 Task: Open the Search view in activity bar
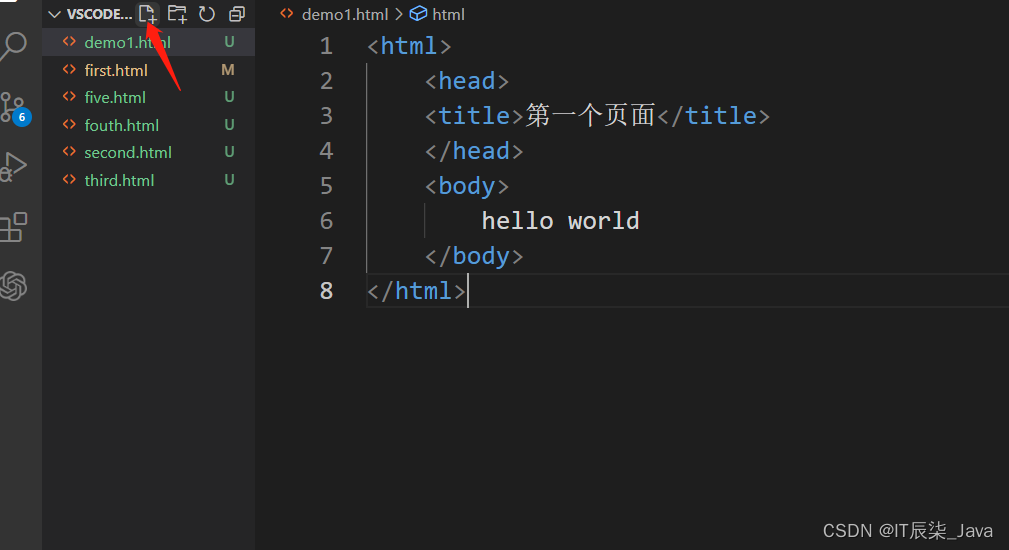click(x=14, y=46)
